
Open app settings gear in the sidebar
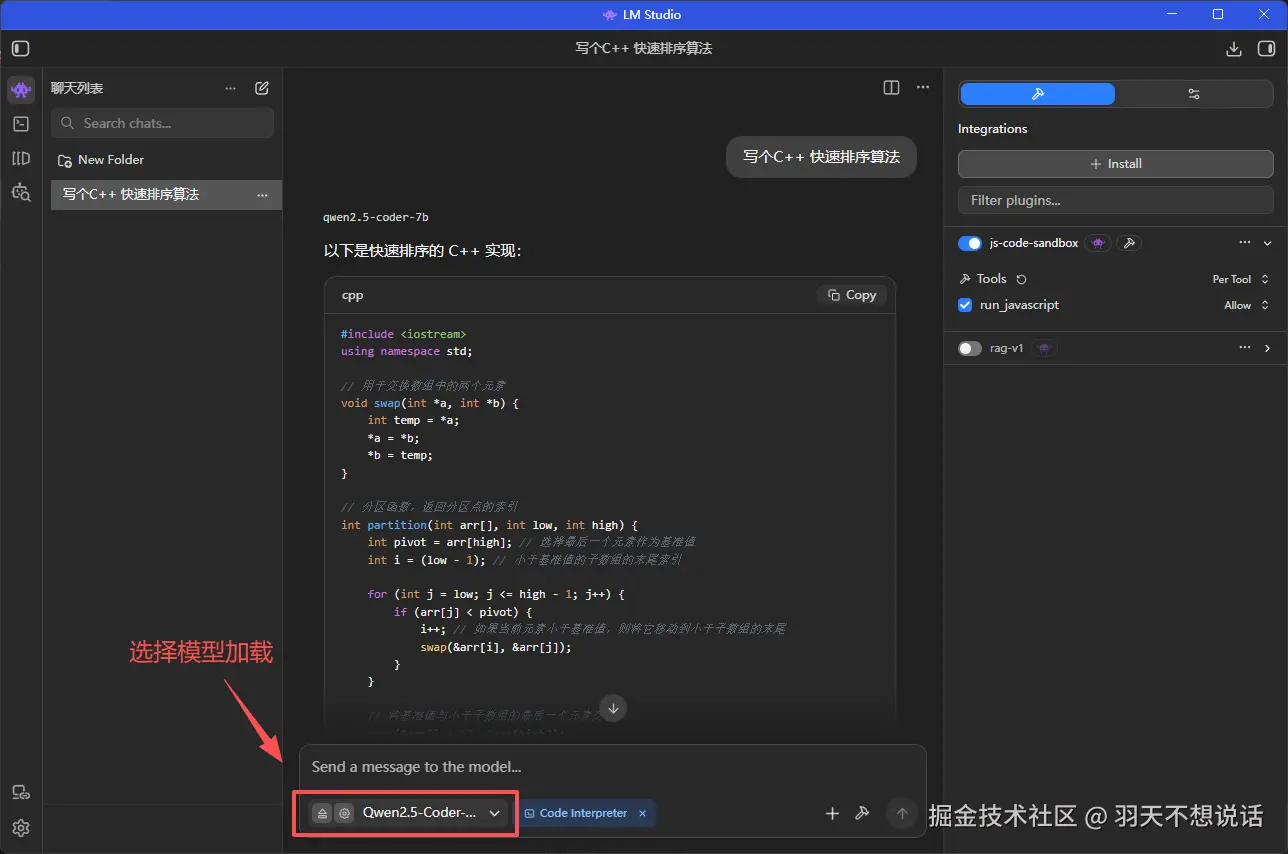pos(21,828)
